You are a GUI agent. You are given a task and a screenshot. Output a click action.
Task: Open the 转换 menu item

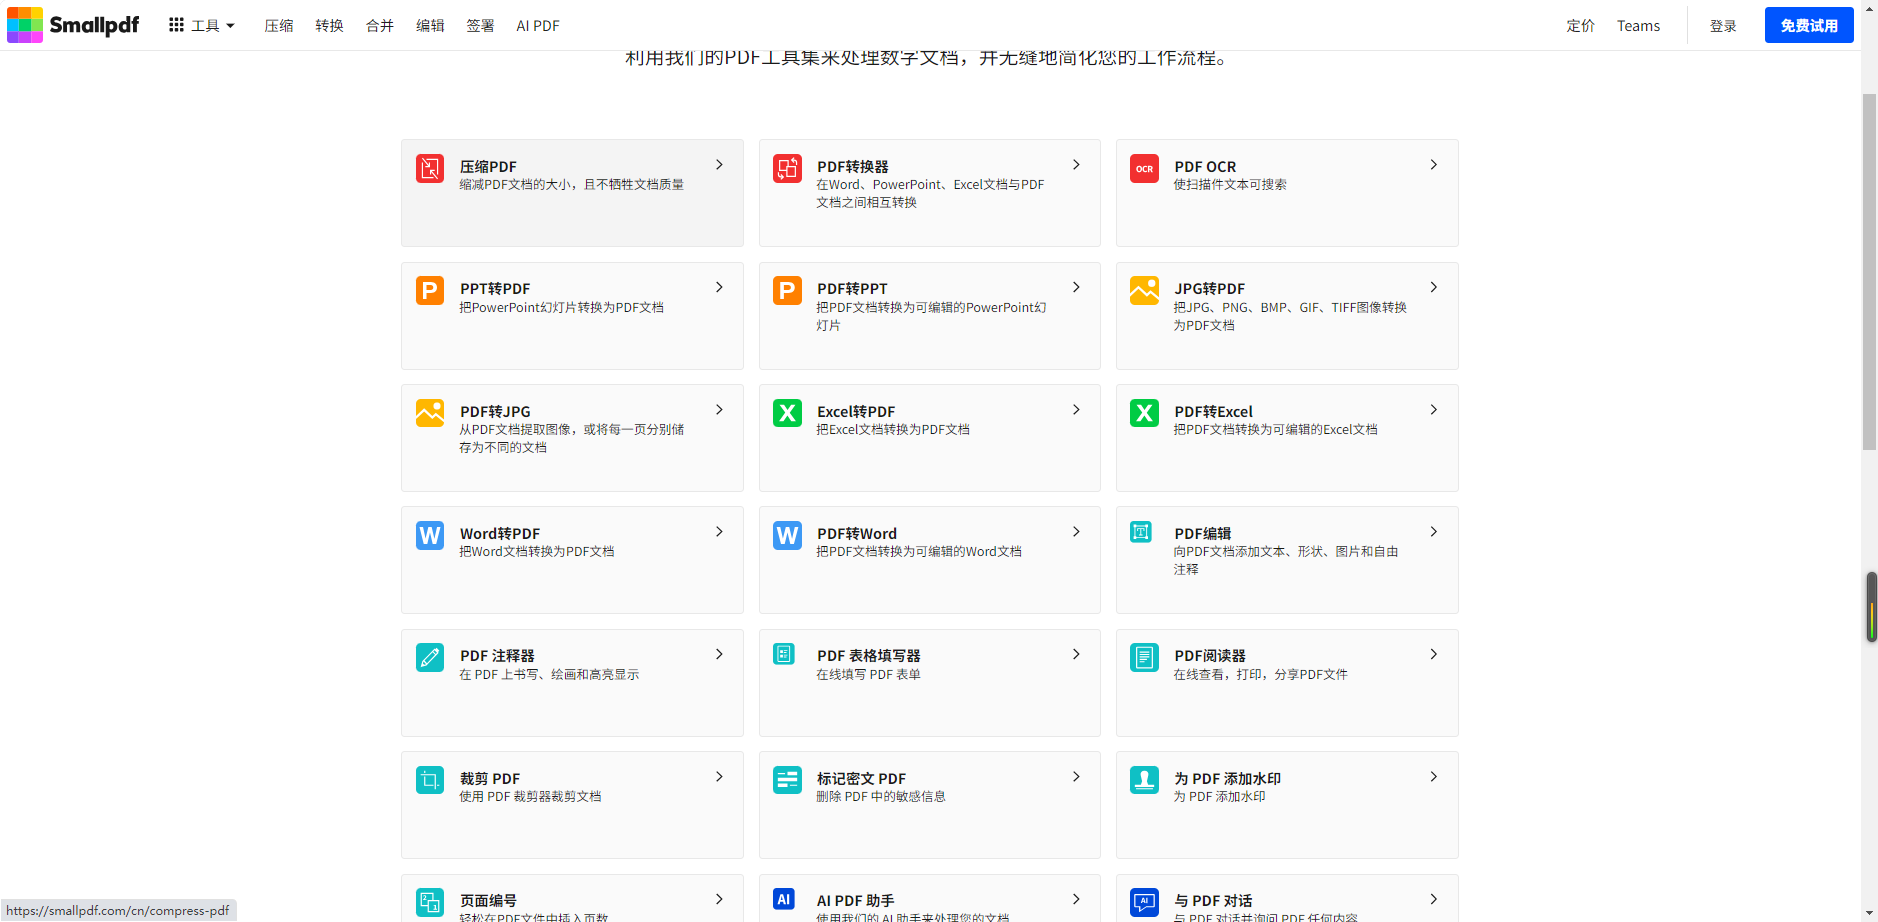tap(329, 26)
